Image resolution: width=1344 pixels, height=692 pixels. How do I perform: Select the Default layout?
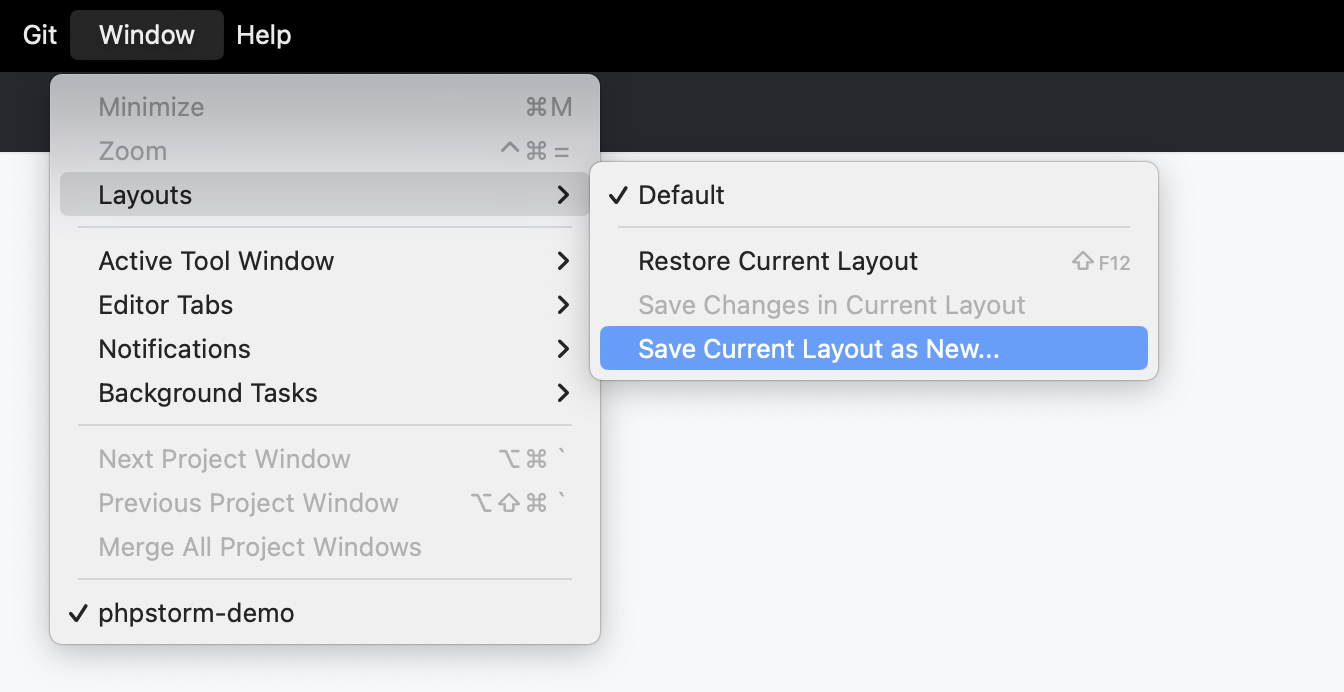(681, 195)
